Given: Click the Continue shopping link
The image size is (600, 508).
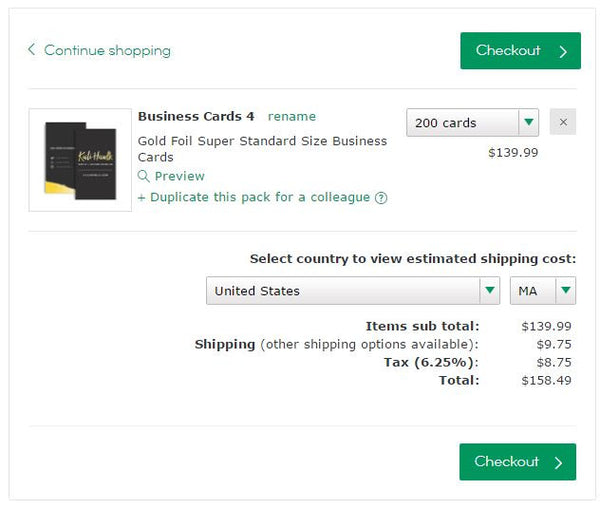Looking at the screenshot, I should pos(107,50).
